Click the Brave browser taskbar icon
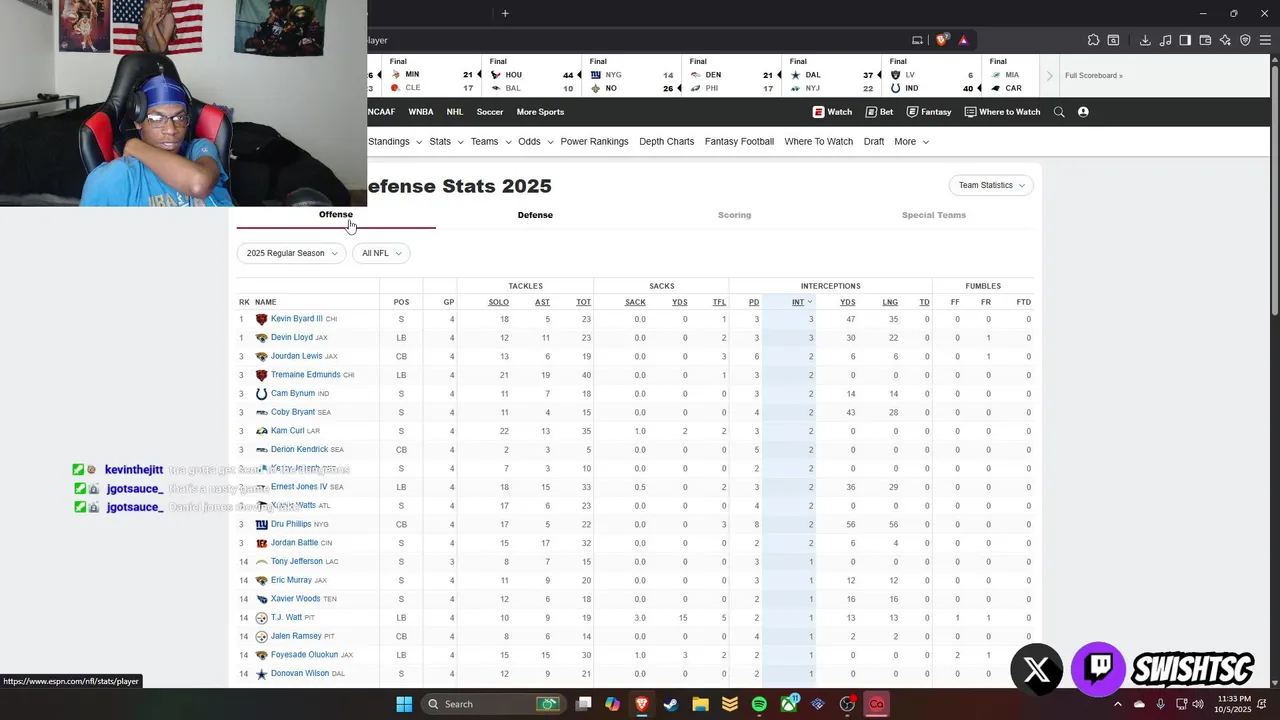The height and width of the screenshot is (720, 1280). (641, 704)
